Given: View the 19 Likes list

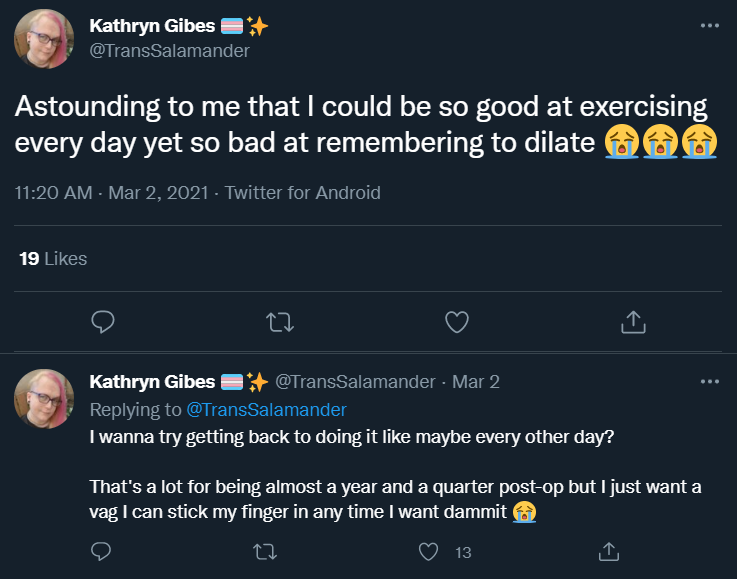Looking at the screenshot, I should coord(53,258).
